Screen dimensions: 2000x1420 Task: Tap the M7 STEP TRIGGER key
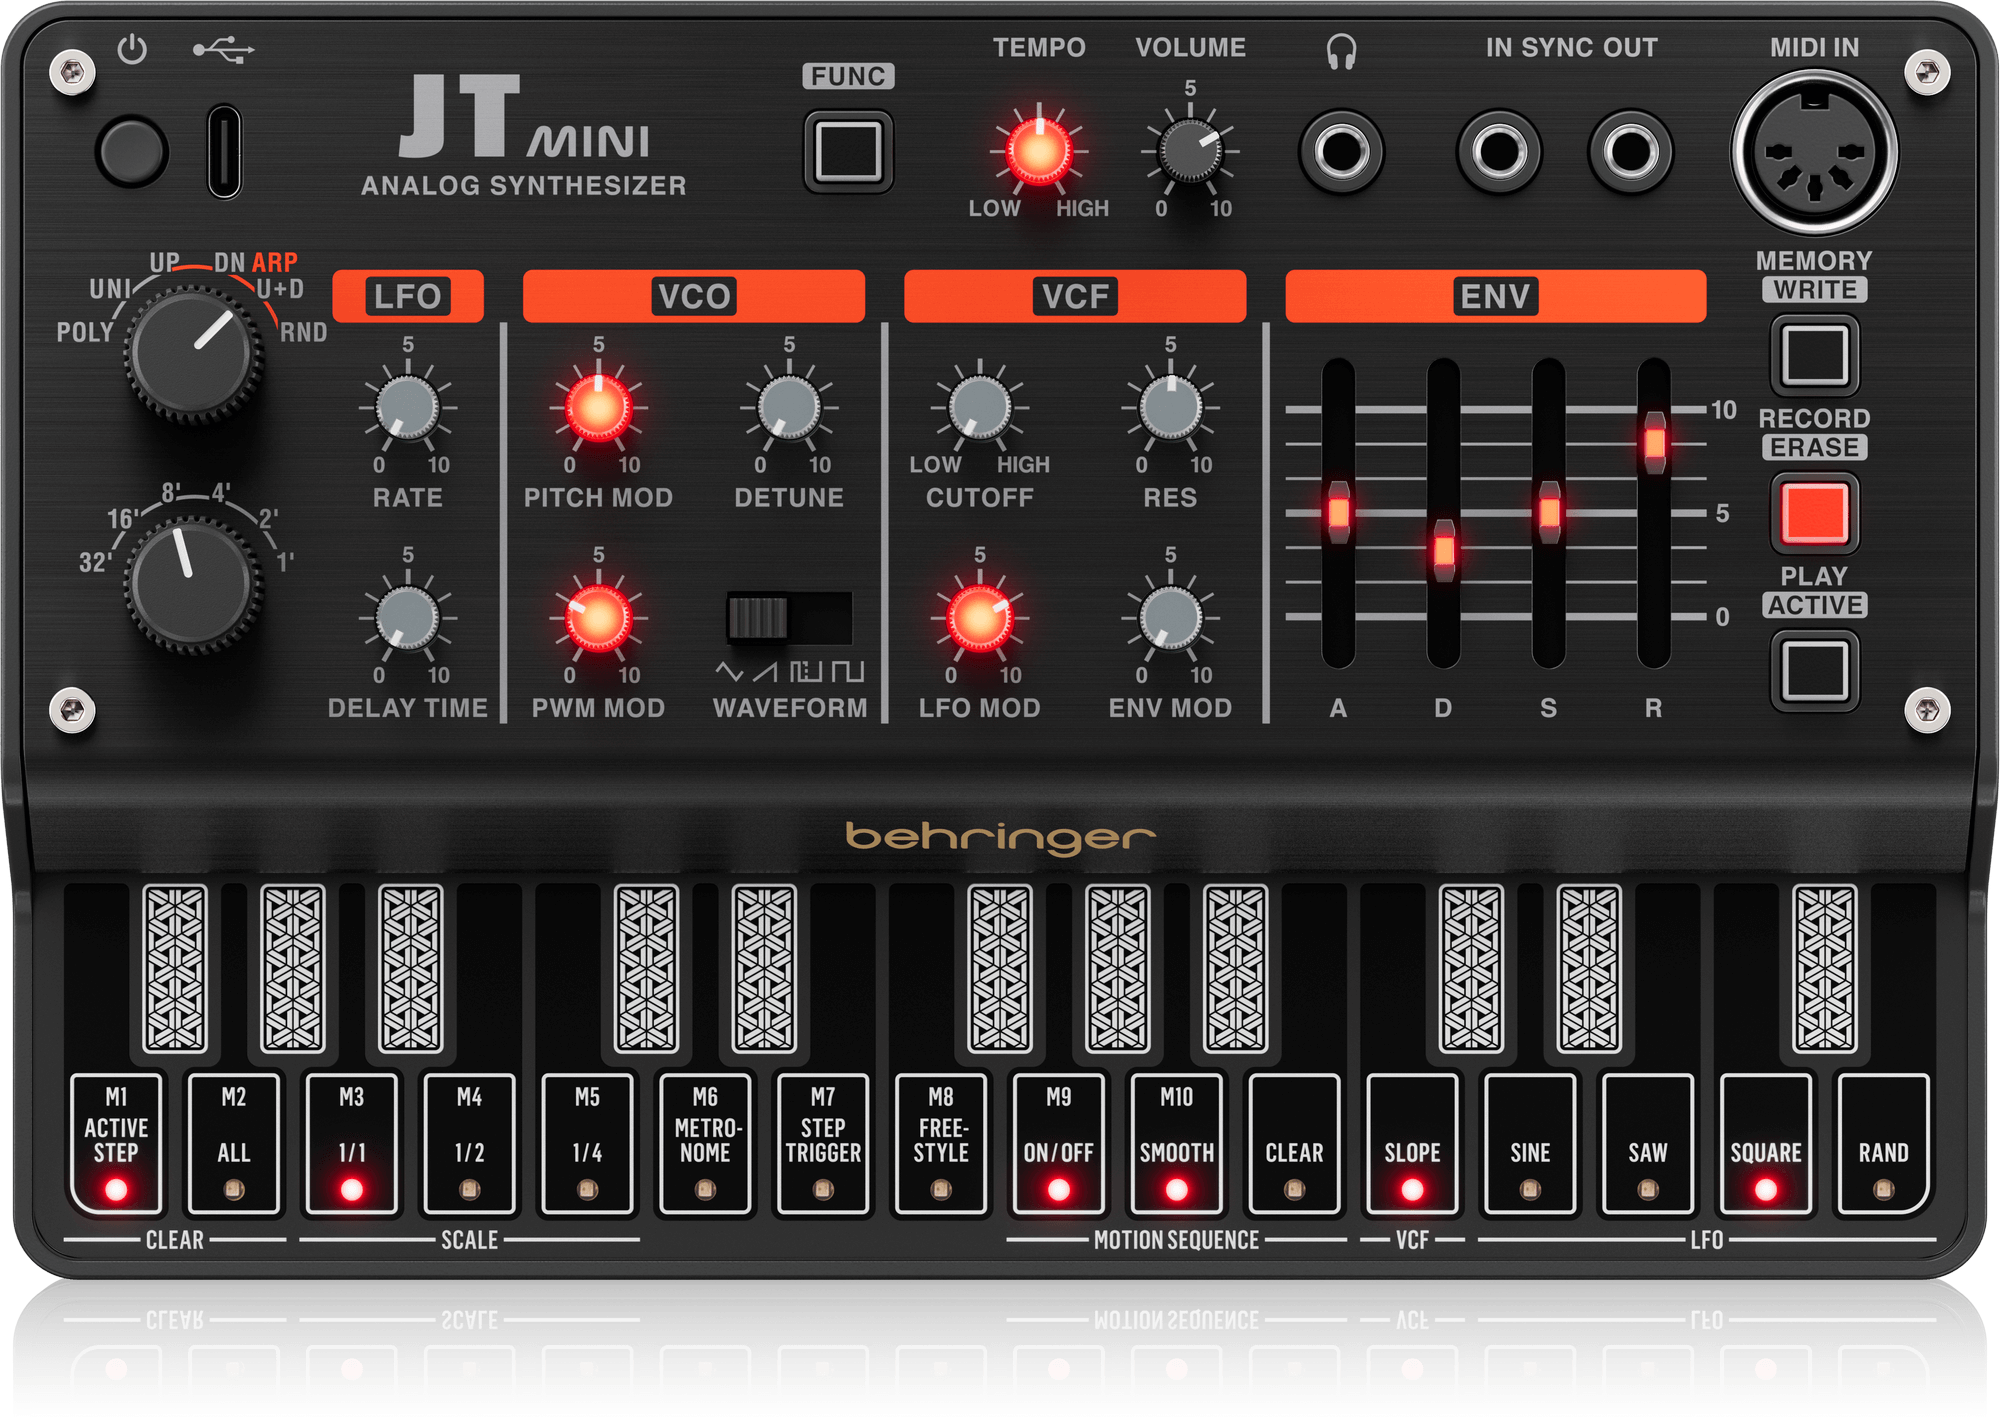click(x=823, y=1144)
